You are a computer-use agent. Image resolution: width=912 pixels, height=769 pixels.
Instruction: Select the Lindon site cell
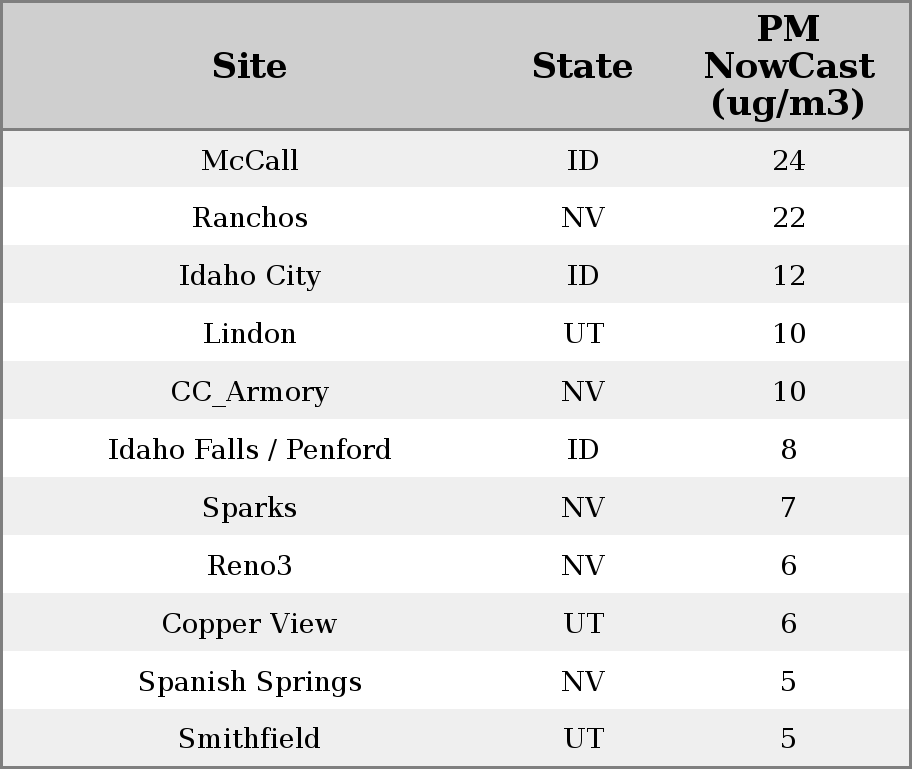pyautogui.click(x=249, y=334)
